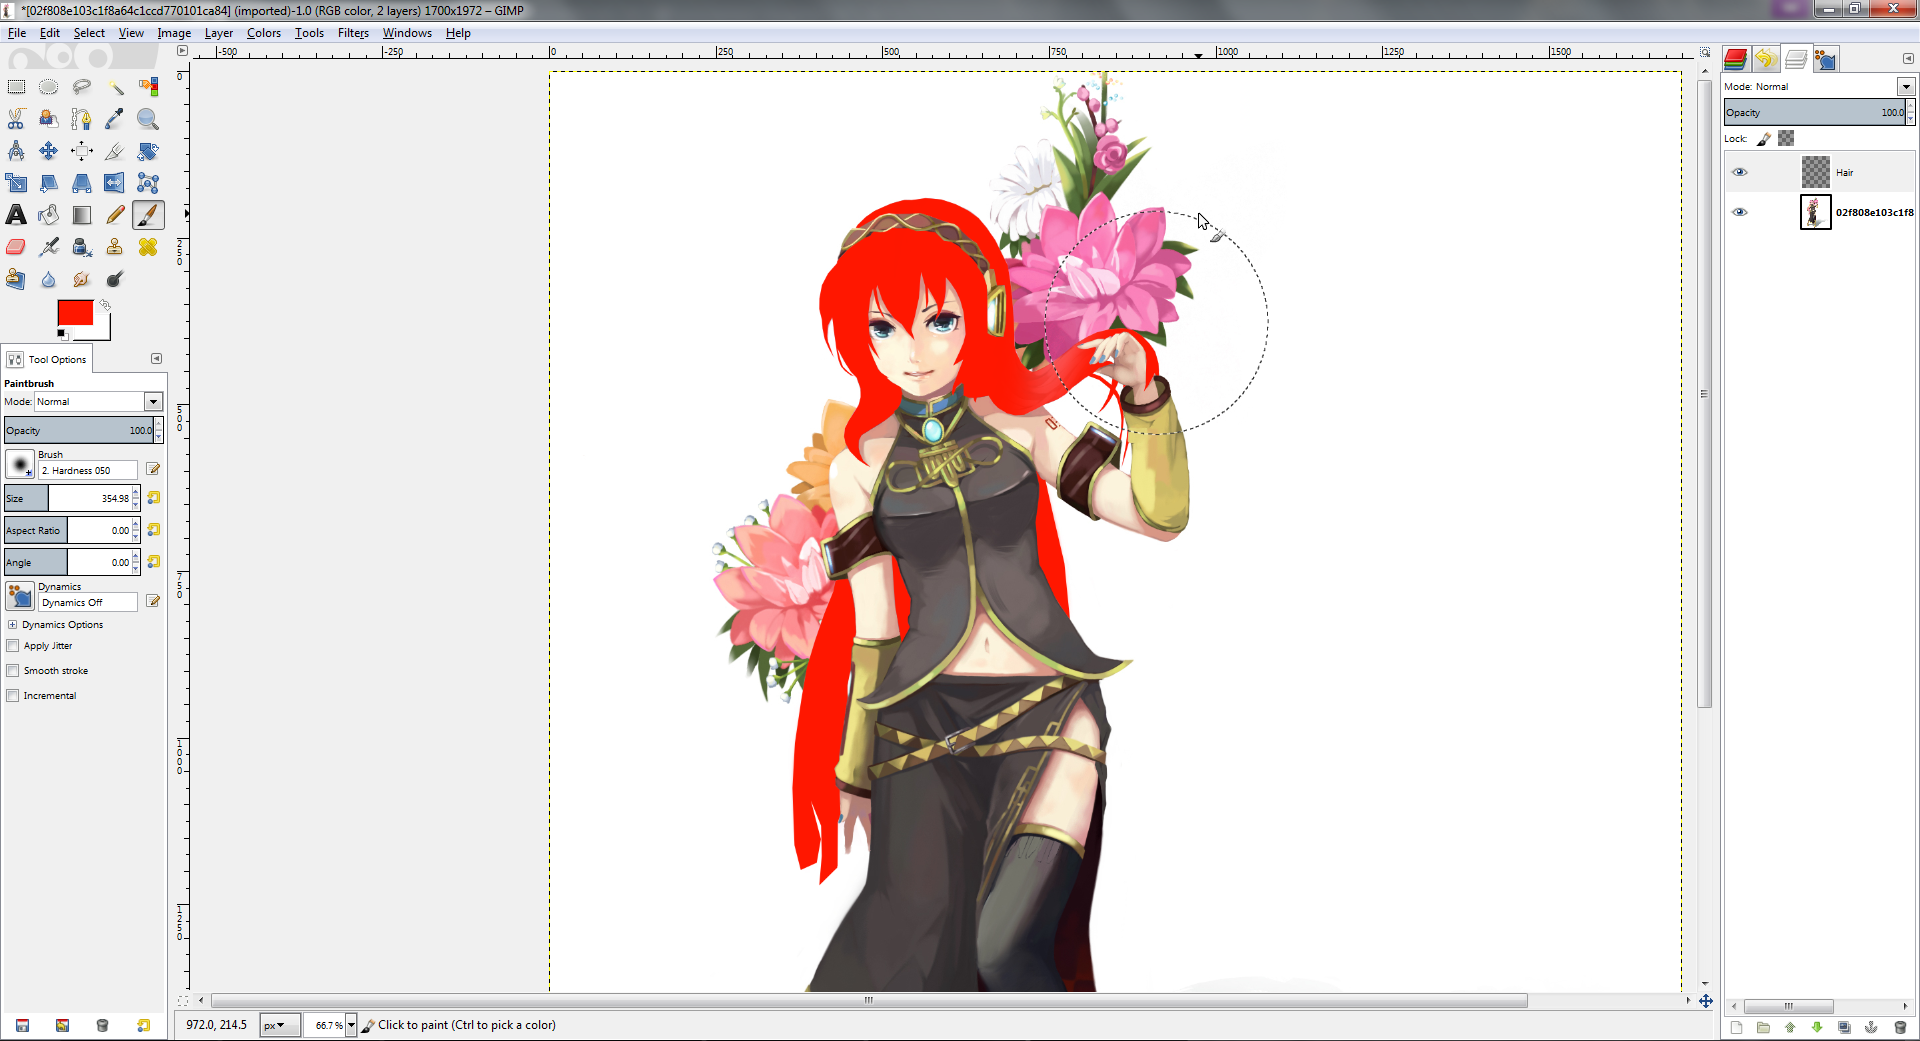Screen dimensions: 1920x1041
Task: Choose the Bucket Fill tool
Action: click(49, 215)
